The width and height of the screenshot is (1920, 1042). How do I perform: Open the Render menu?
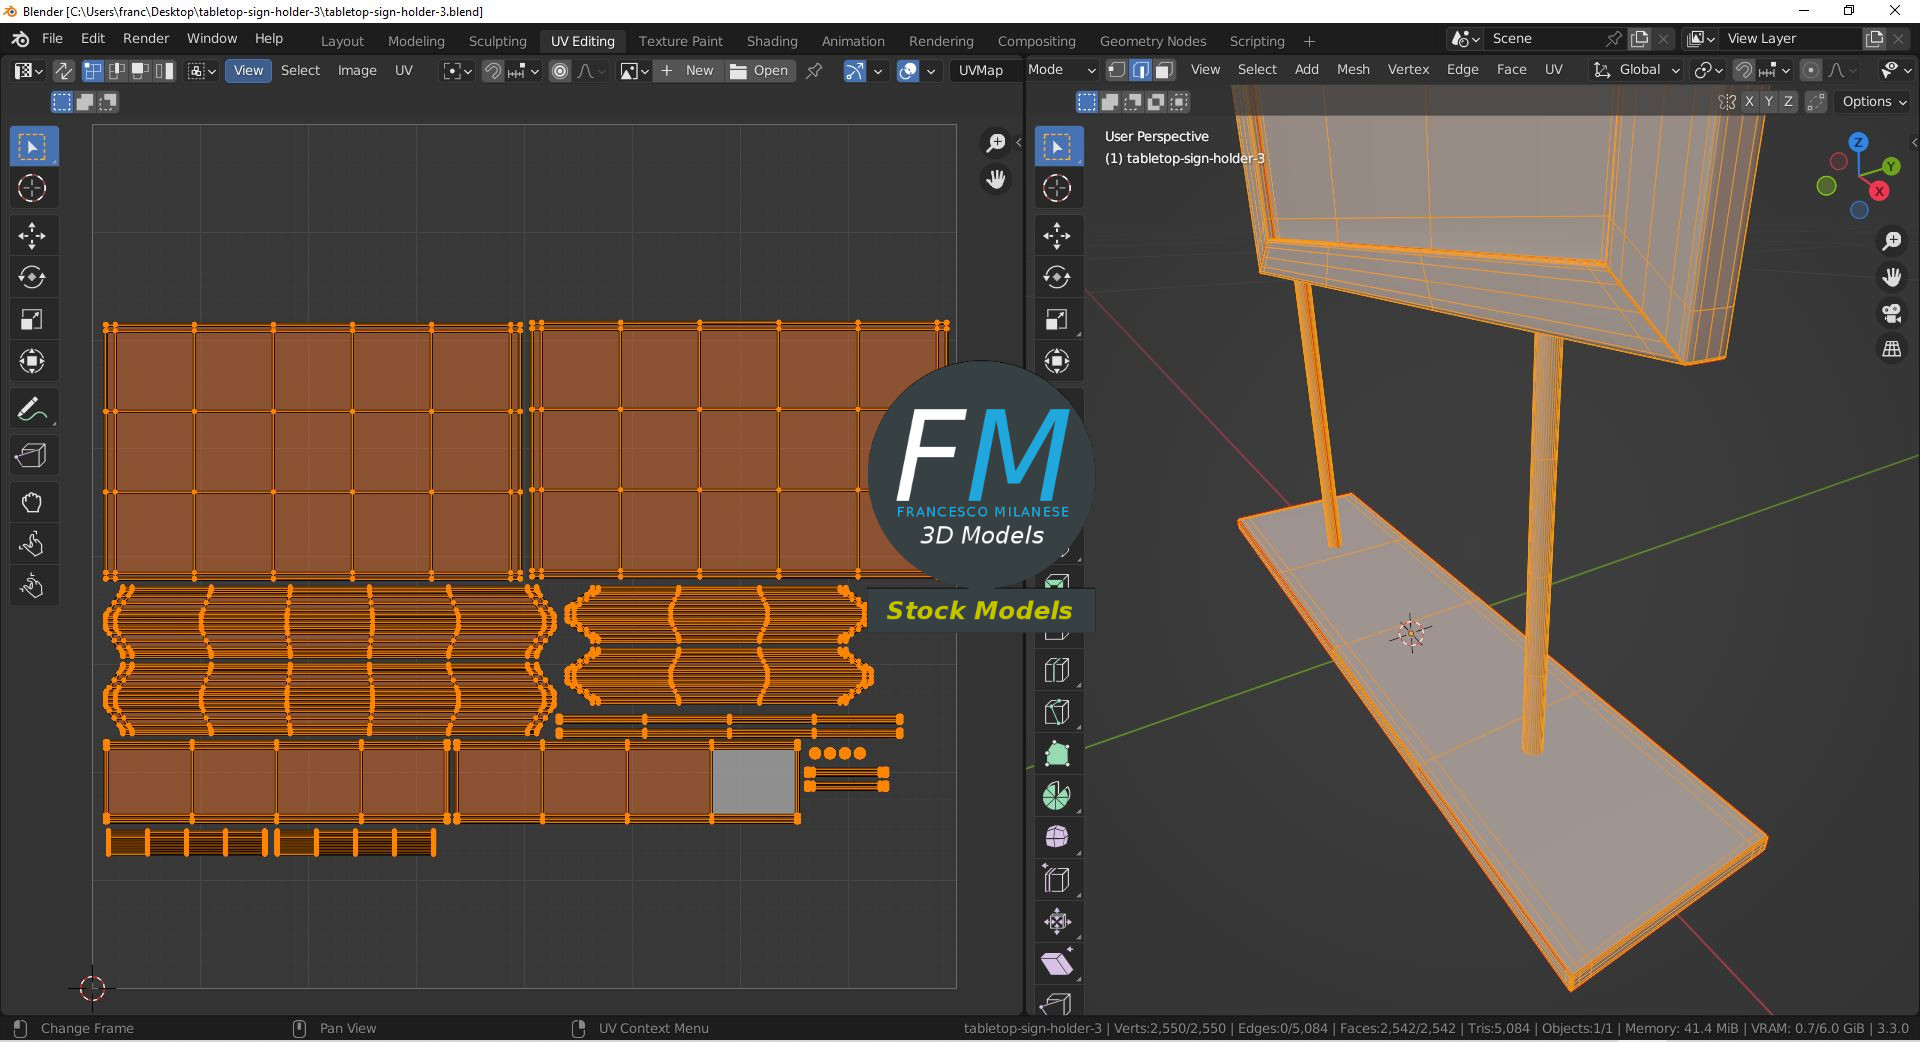coord(146,38)
